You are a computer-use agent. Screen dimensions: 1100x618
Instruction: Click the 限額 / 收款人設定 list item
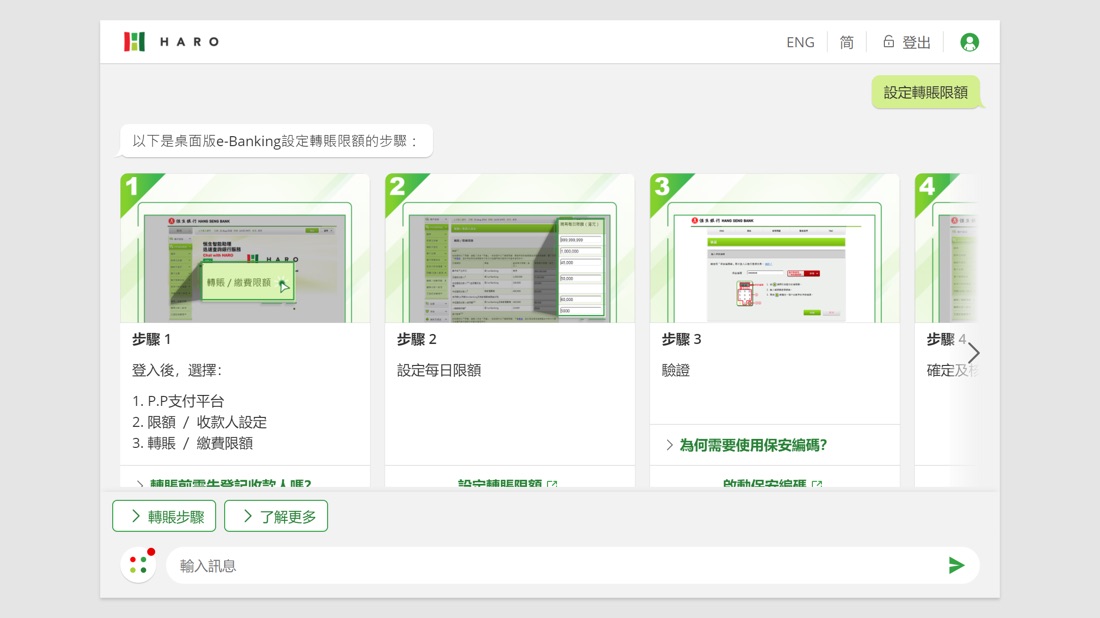point(199,422)
